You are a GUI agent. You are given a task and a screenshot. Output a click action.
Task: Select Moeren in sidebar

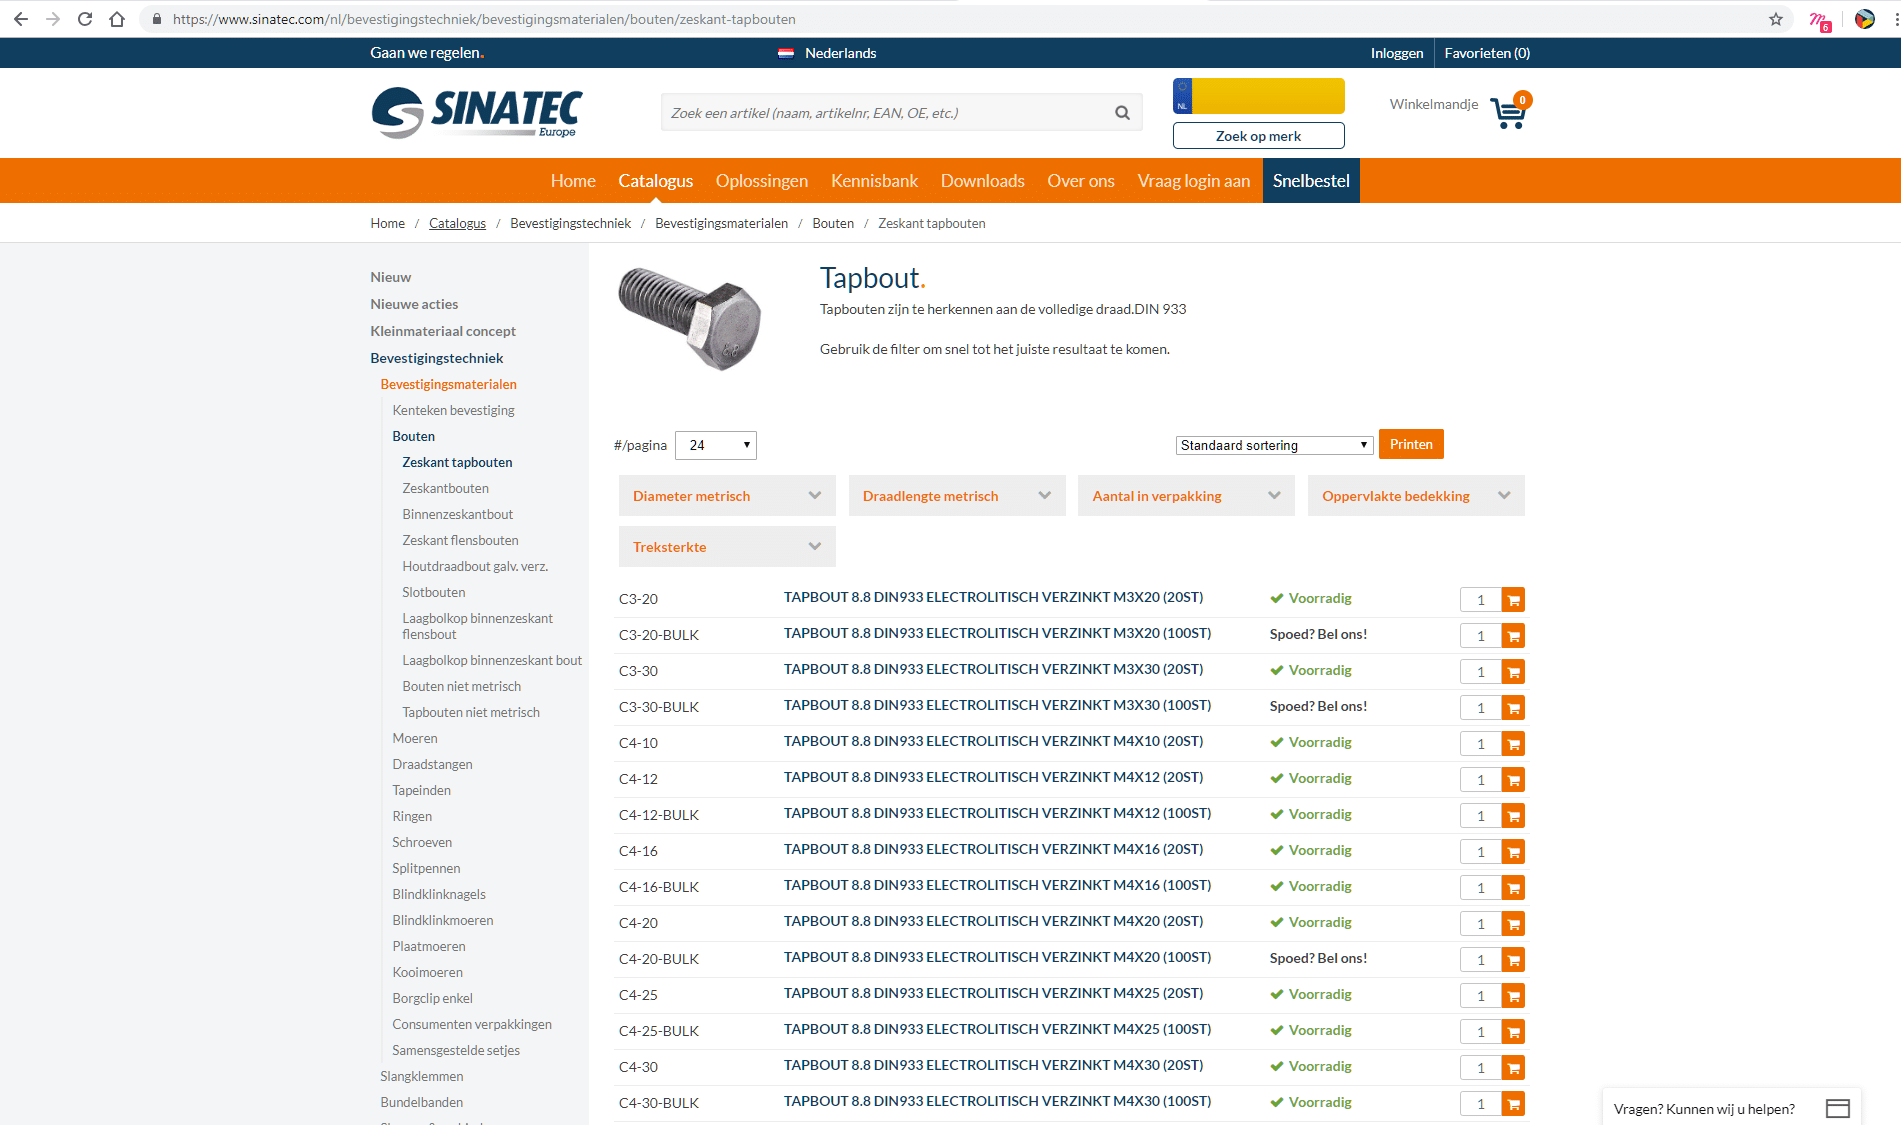point(415,738)
